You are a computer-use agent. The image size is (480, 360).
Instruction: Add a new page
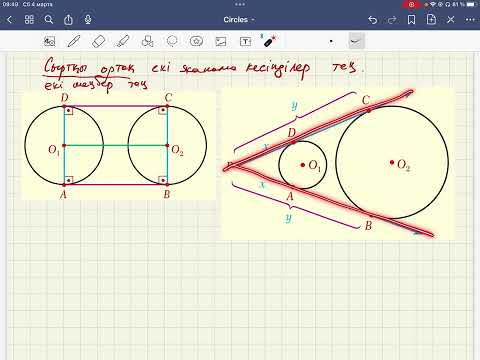[431, 20]
